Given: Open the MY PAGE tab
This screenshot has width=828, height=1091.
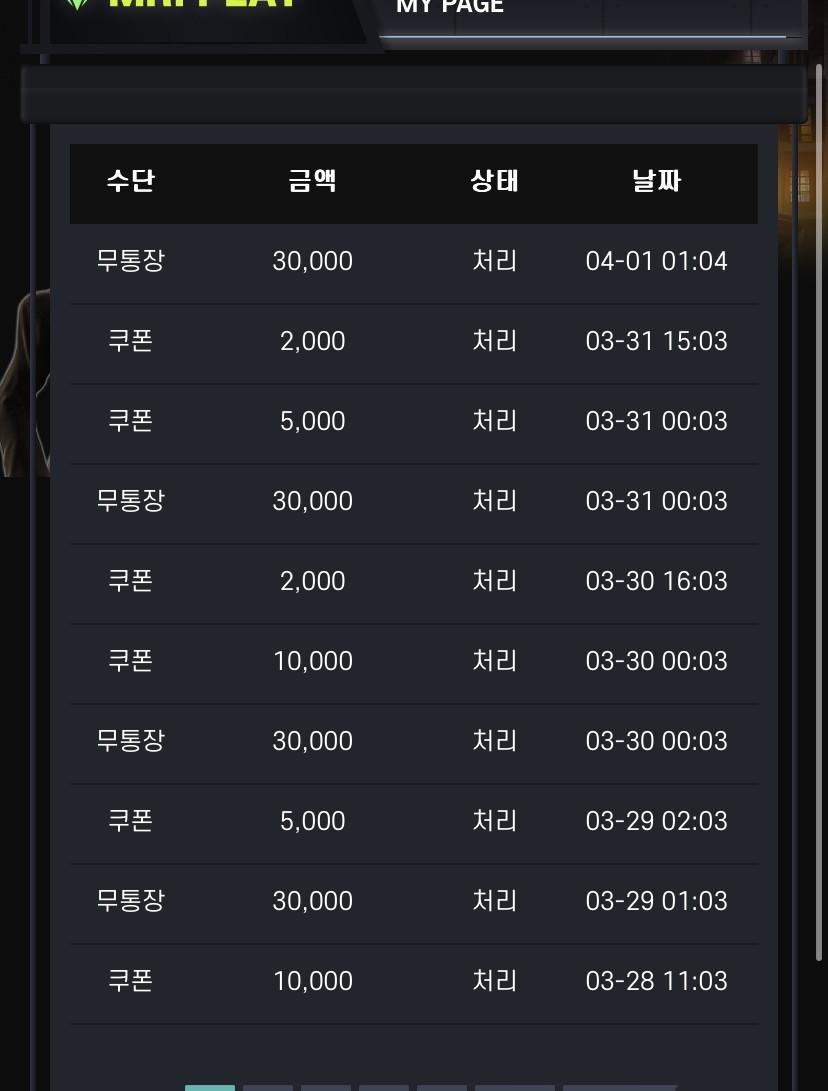Looking at the screenshot, I should pos(449,6).
